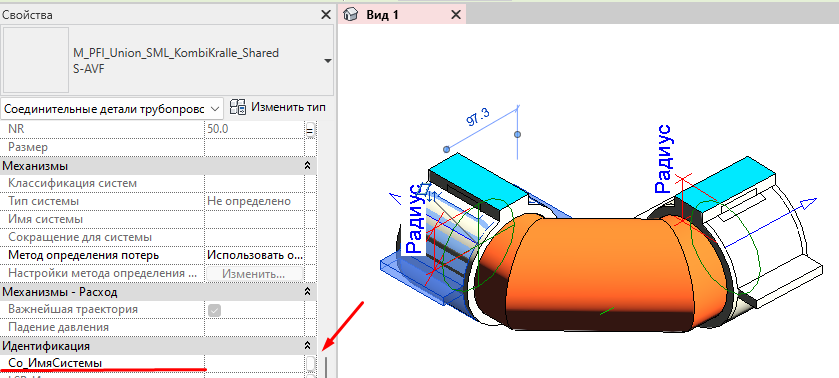Click the blue grip at dimension's left end
839x378 pixels.
point(446,149)
